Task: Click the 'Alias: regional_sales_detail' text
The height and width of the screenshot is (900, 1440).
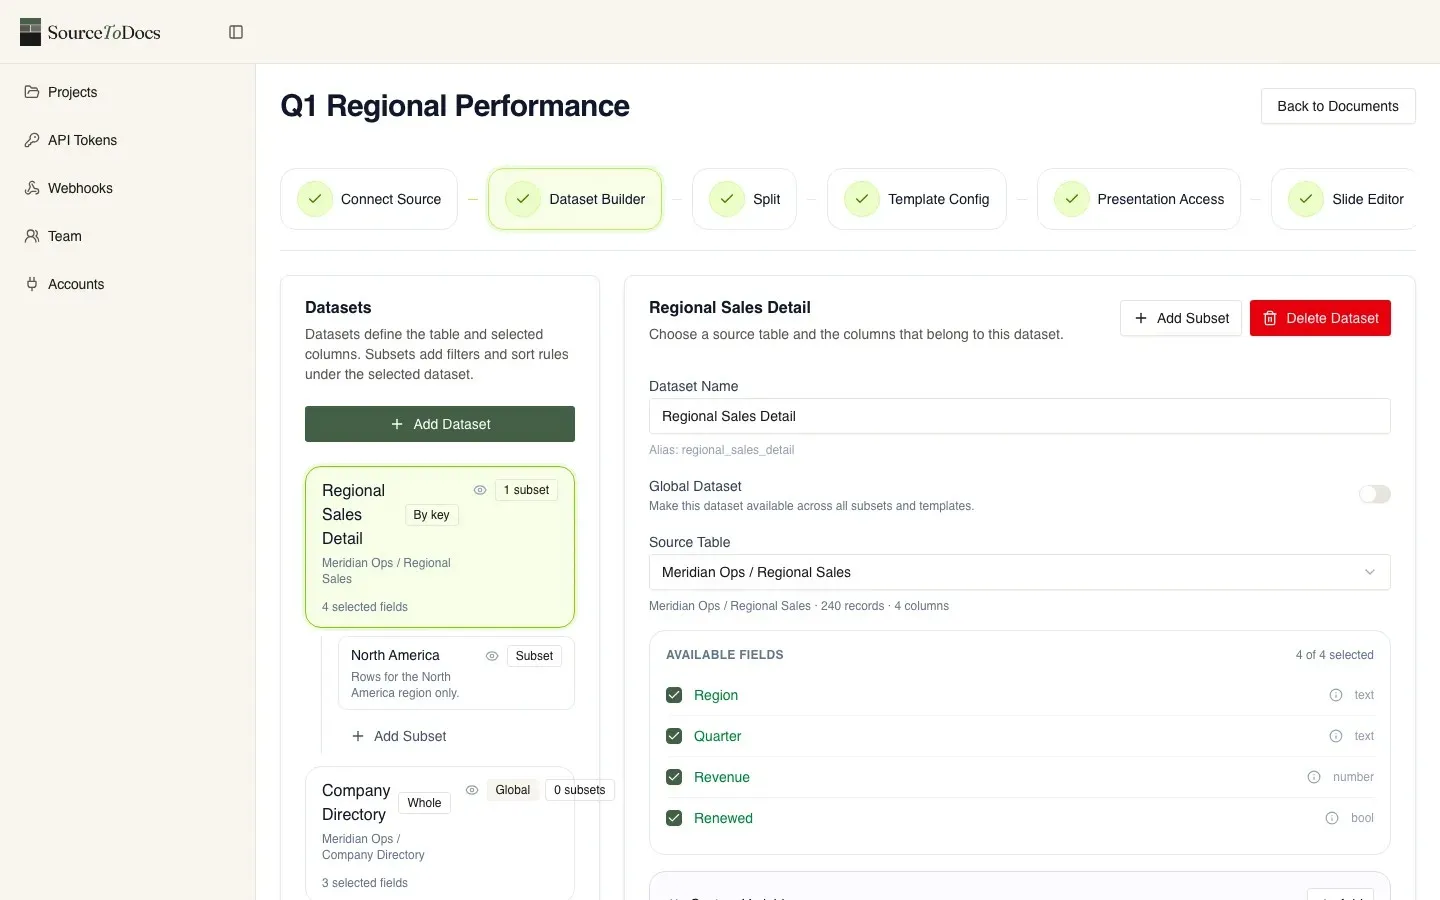Action: point(722,450)
